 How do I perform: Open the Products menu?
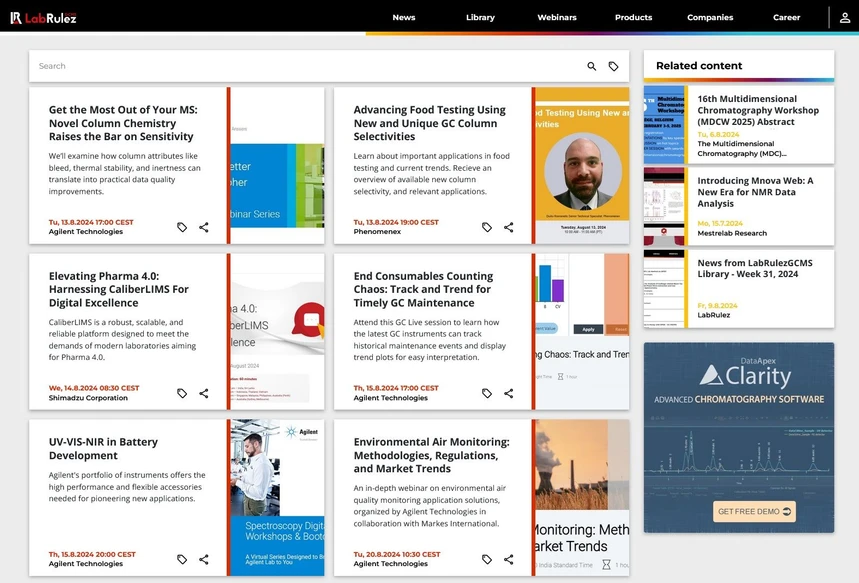click(x=633, y=18)
